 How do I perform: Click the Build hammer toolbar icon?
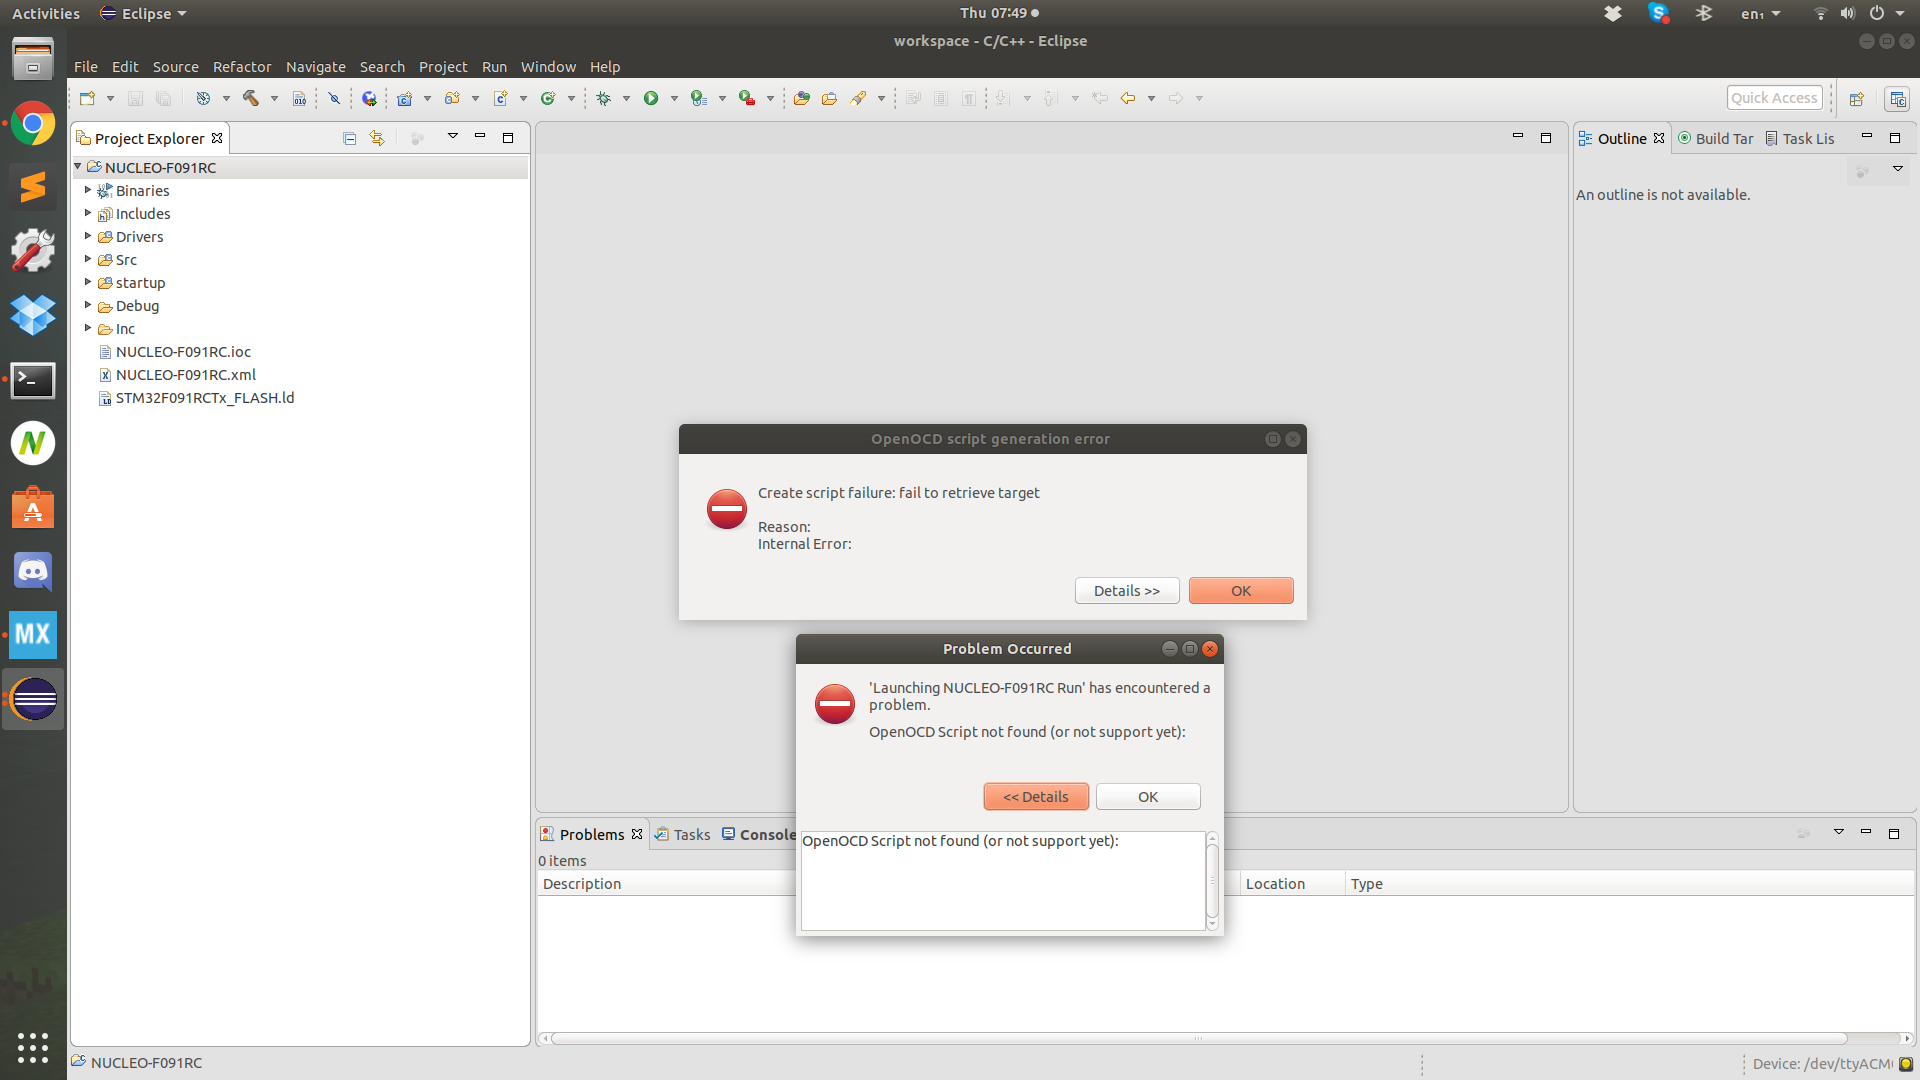(250, 98)
